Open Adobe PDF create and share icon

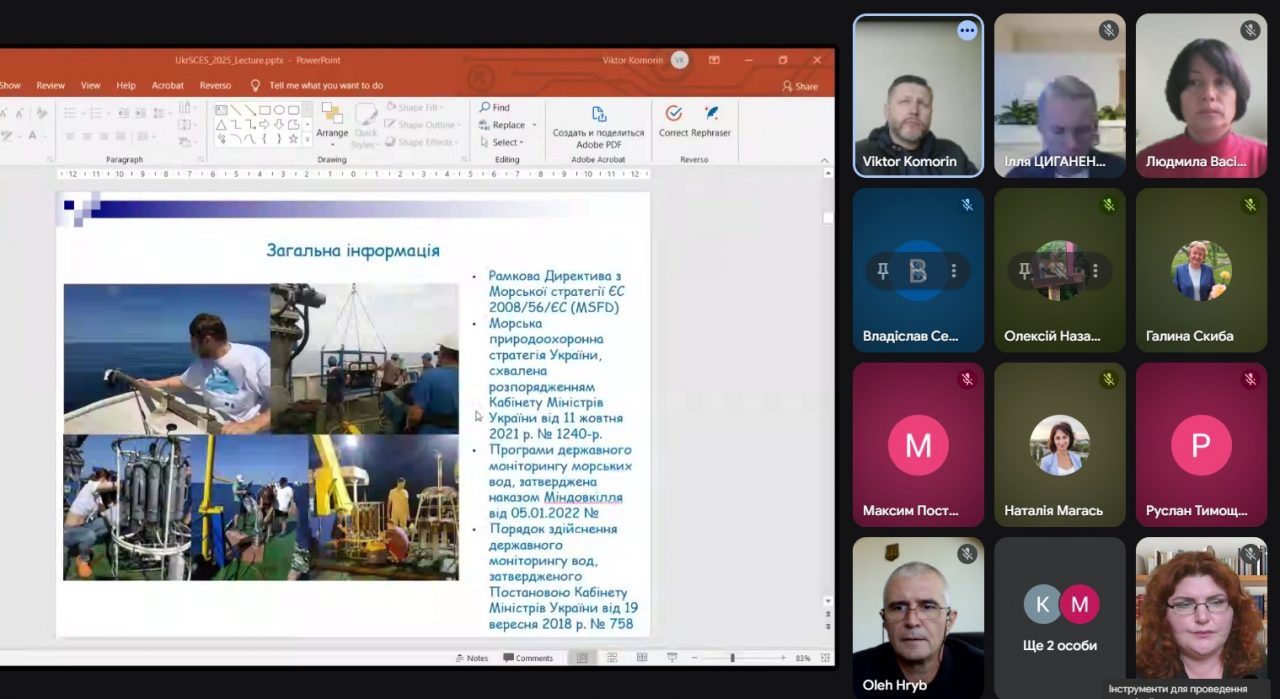pyautogui.click(x=598, y=114)
